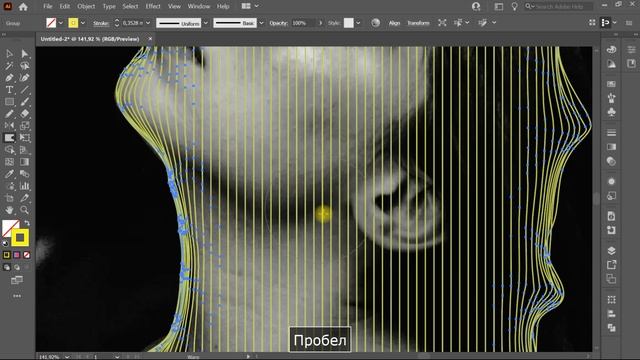The height and width of the screenshot is (360, 640).
Task: Open the graphic Style dropdown
Action: (358, 23)
